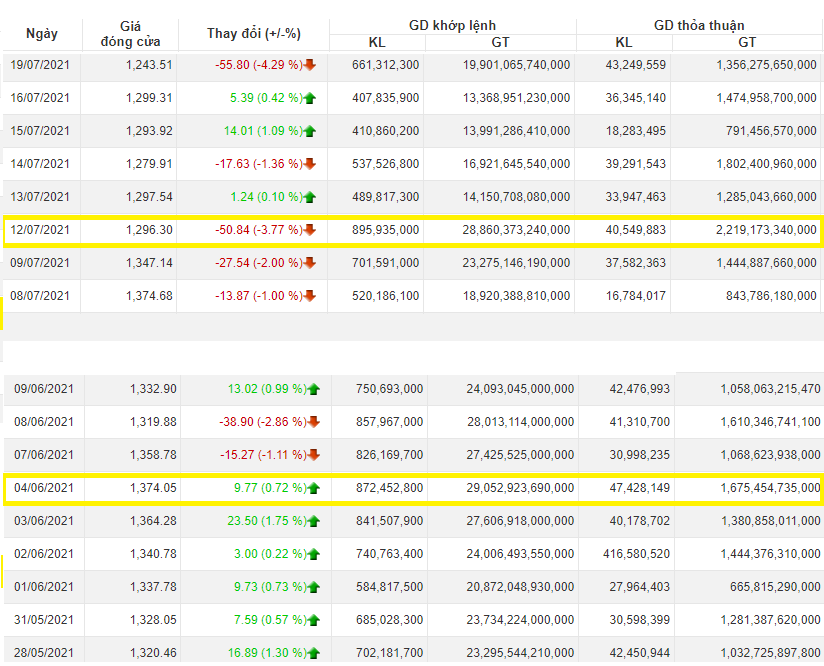Click closing price 1,374.05
The width and height of the screenshot is (824, 666).
[153, 488]
